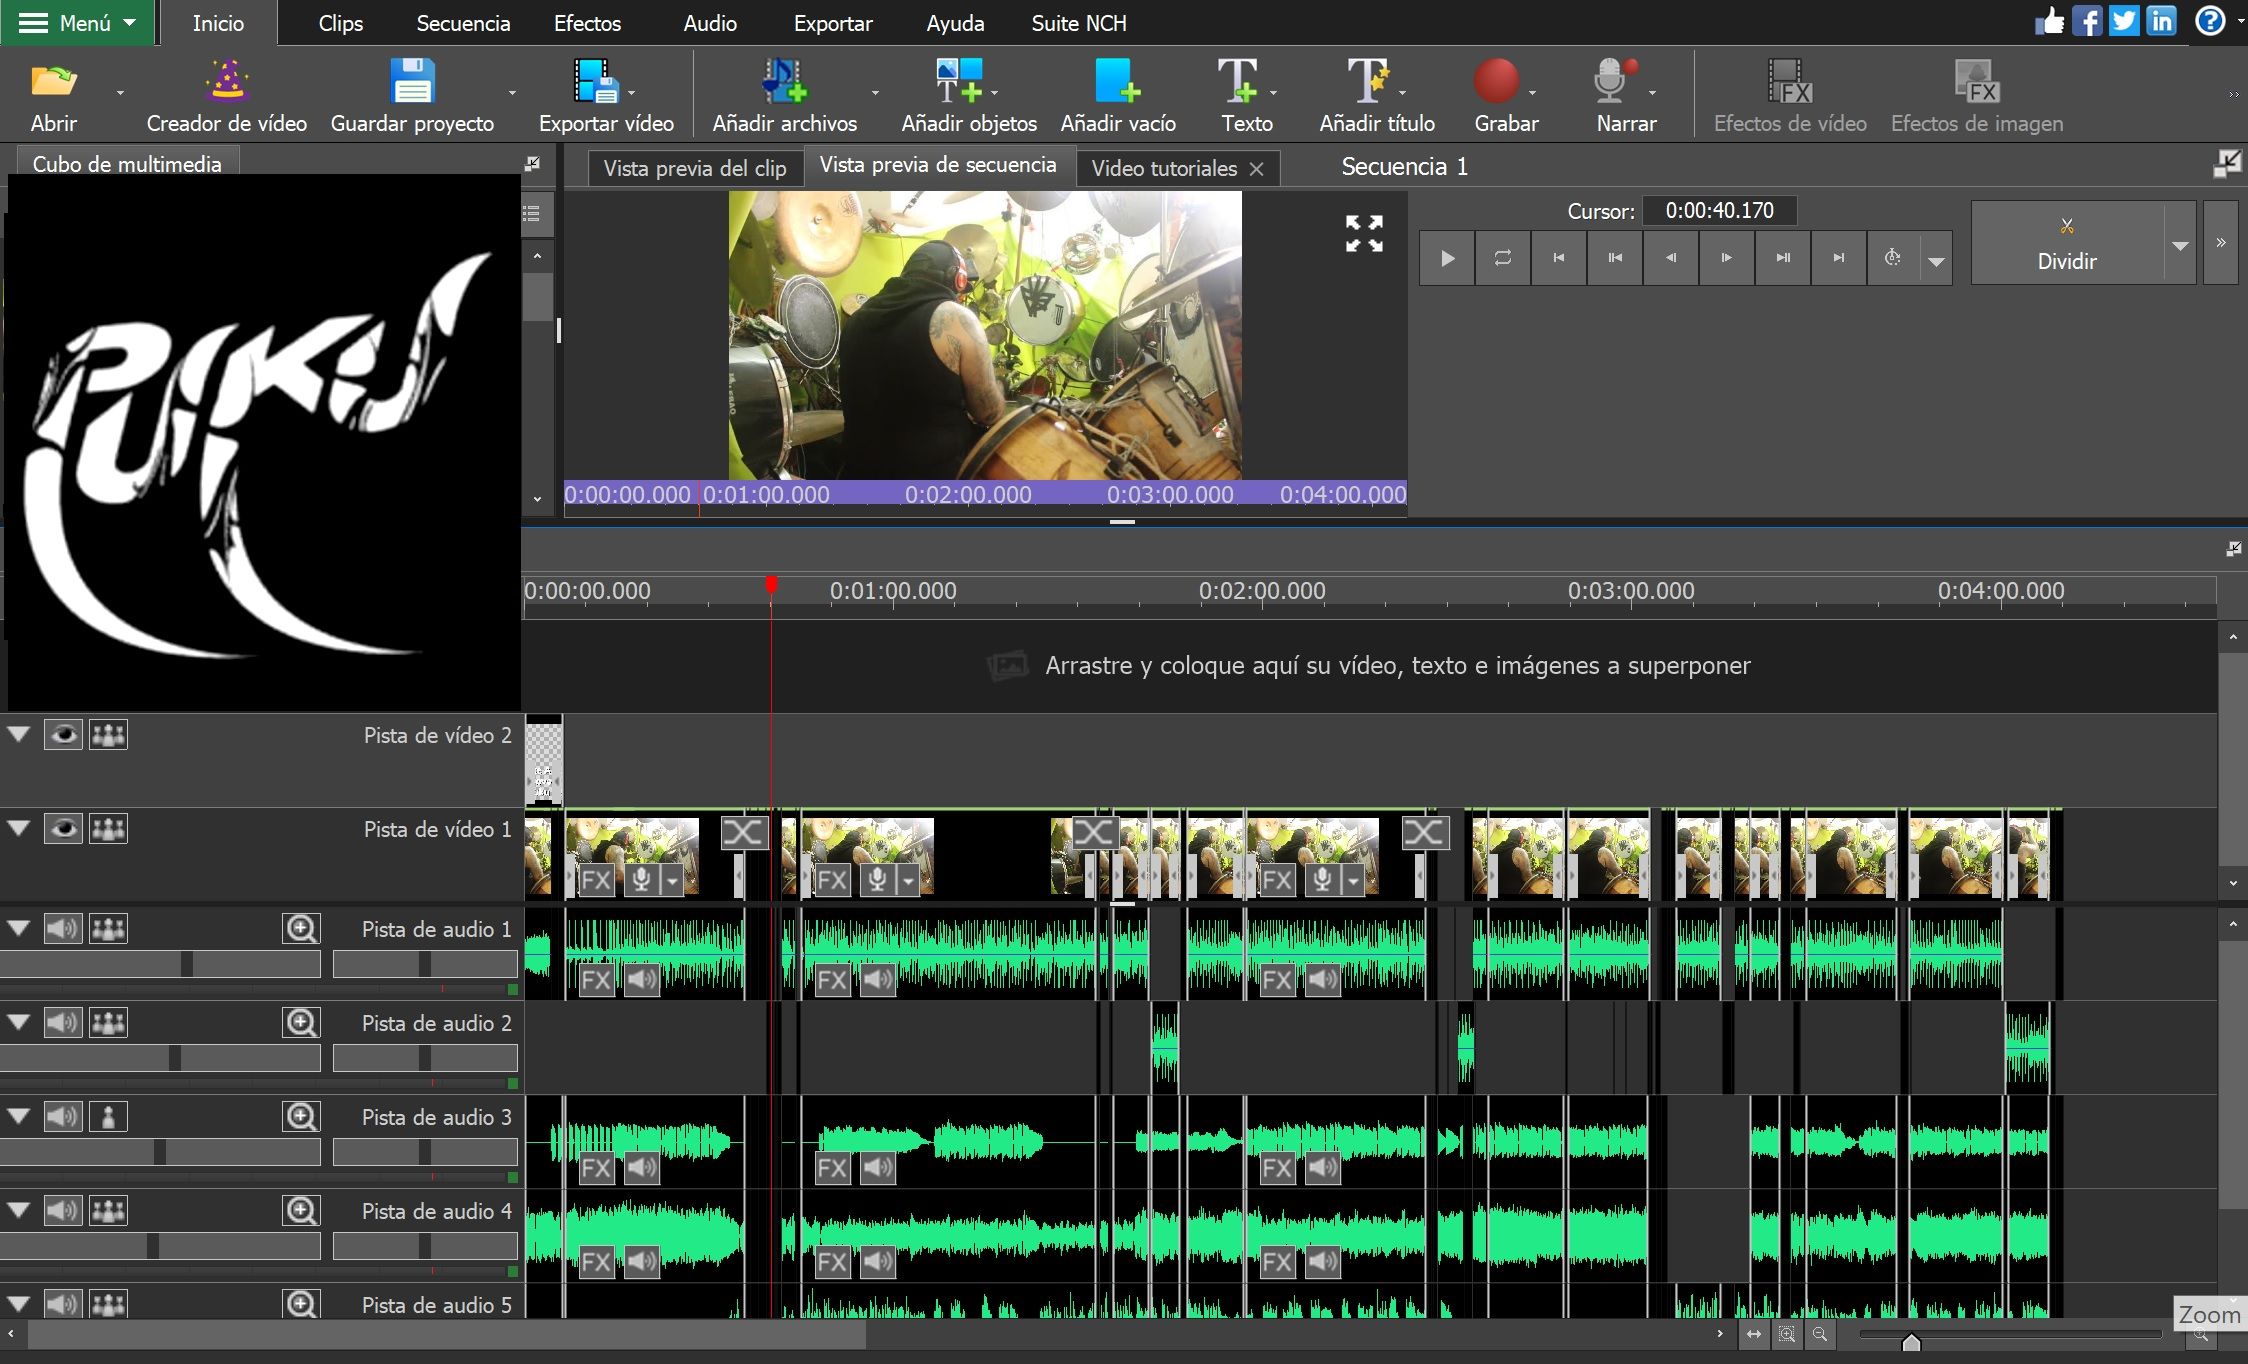Click the timeline Zoom slider handle
Image resolution: width=2248 pixels, height=1364 pixels.
[1911, 1340]
